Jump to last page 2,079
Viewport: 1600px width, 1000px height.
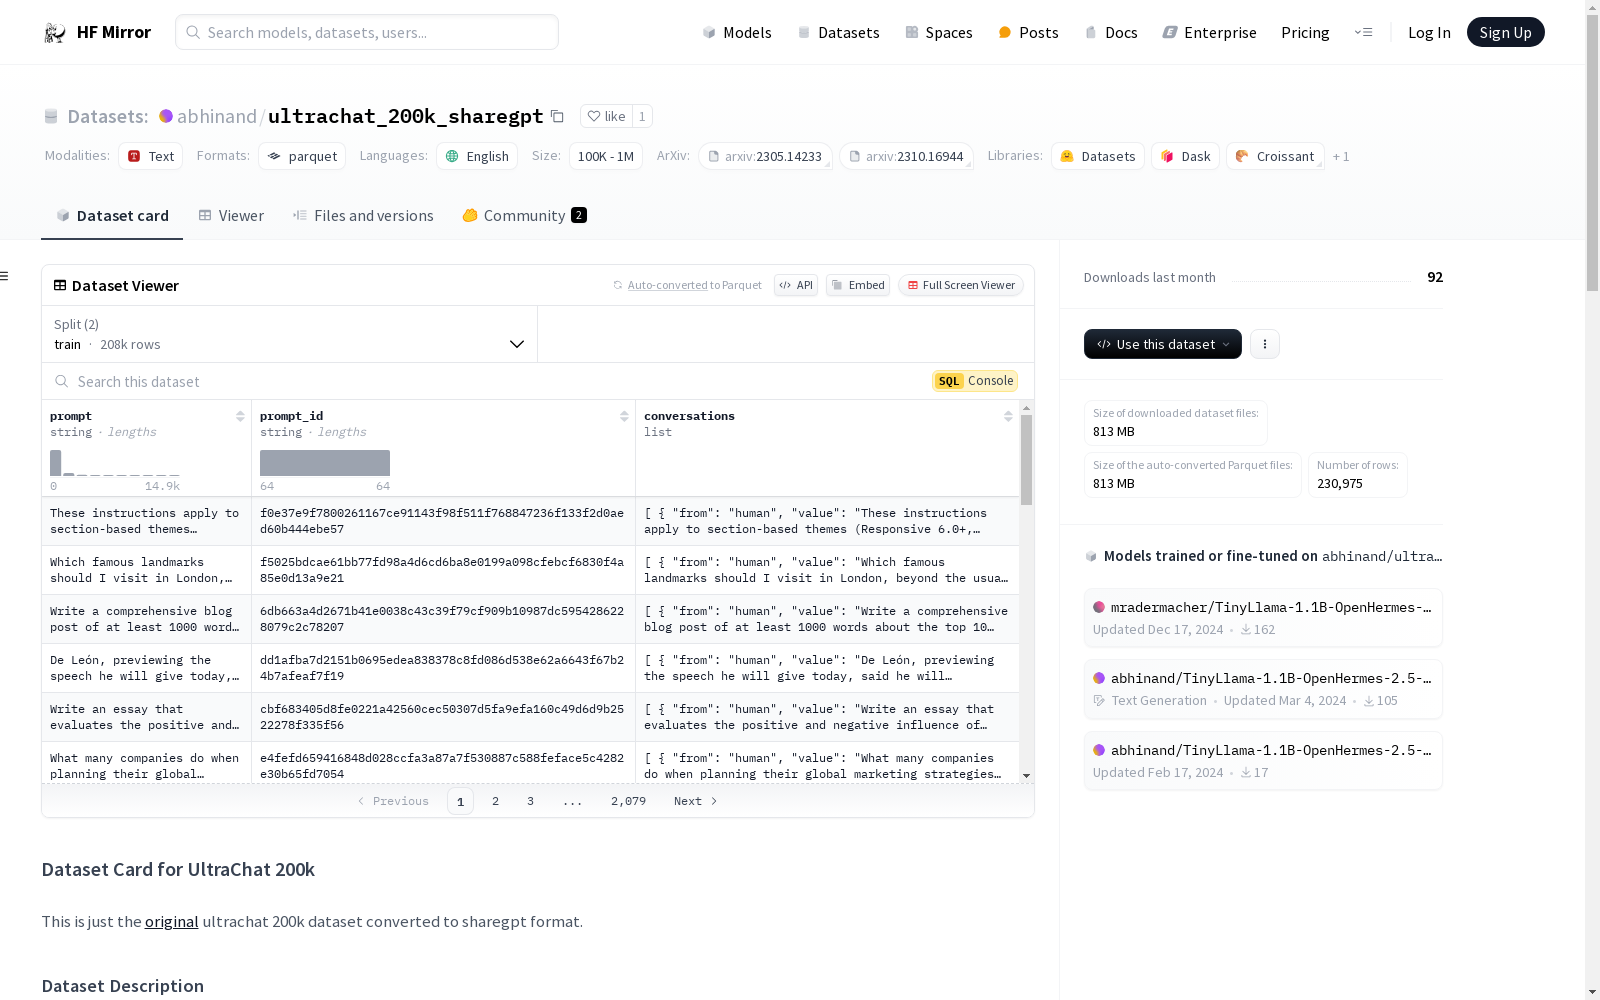(x=628, y=801)
